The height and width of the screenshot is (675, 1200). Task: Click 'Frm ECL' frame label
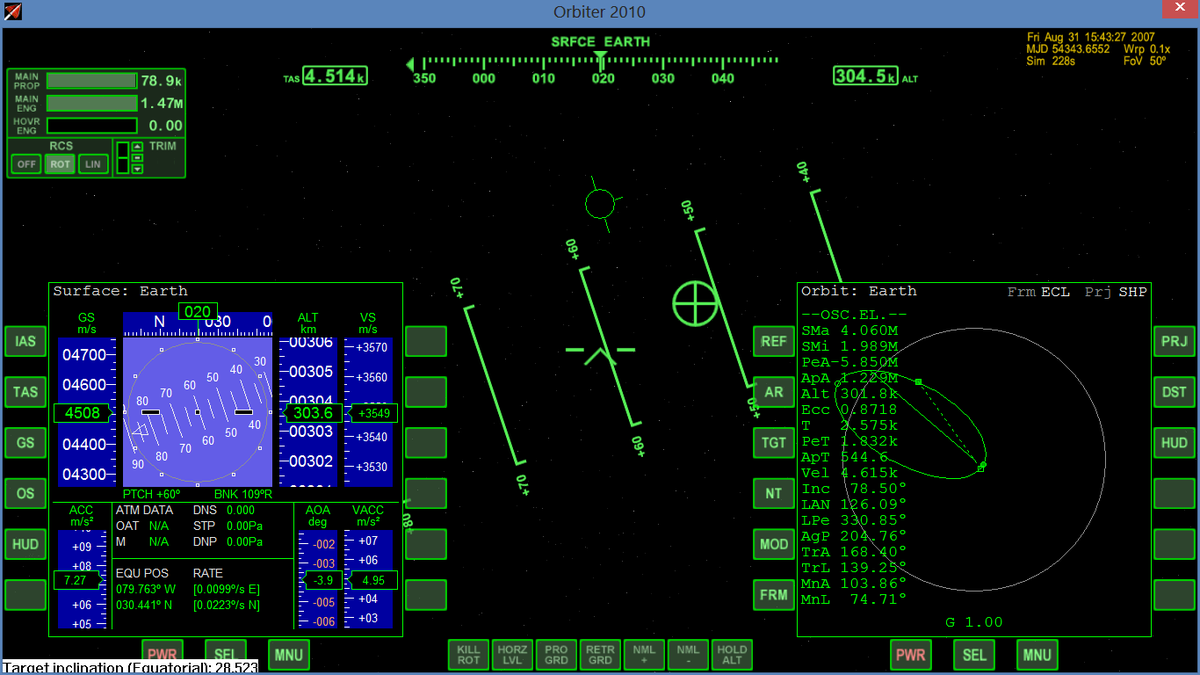pyautogui.click(x=1038, y=291)
